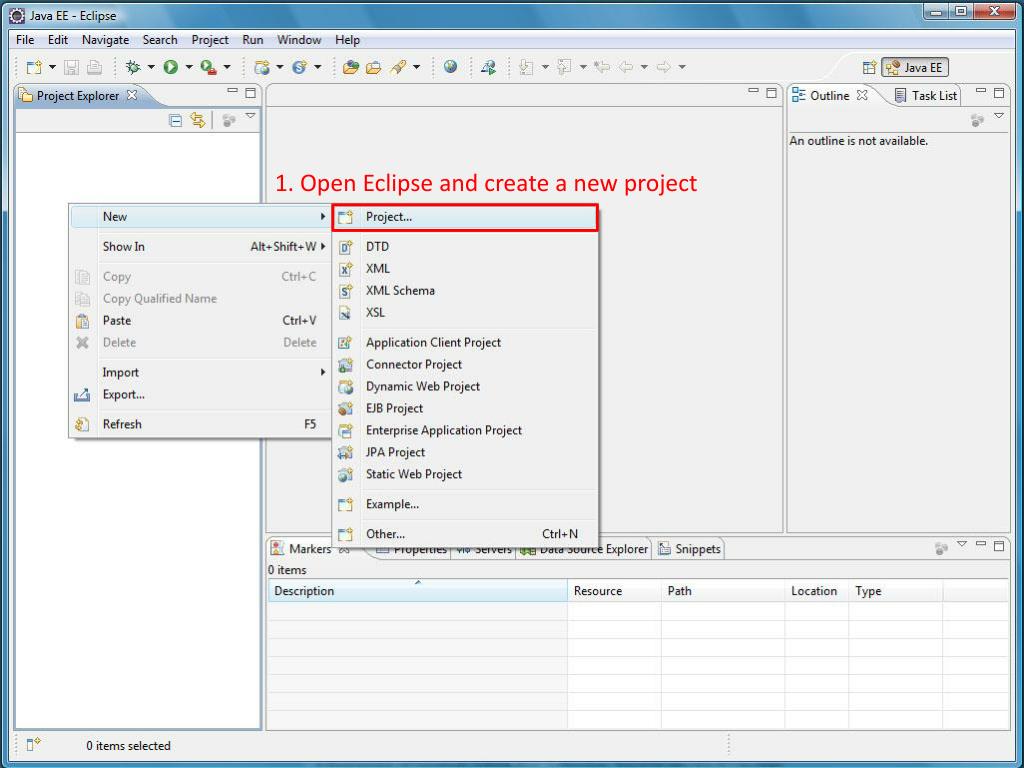The image size is (1024, 768).
Task: Open the Outline panel view menu chevron
Action: click(997, 117)
